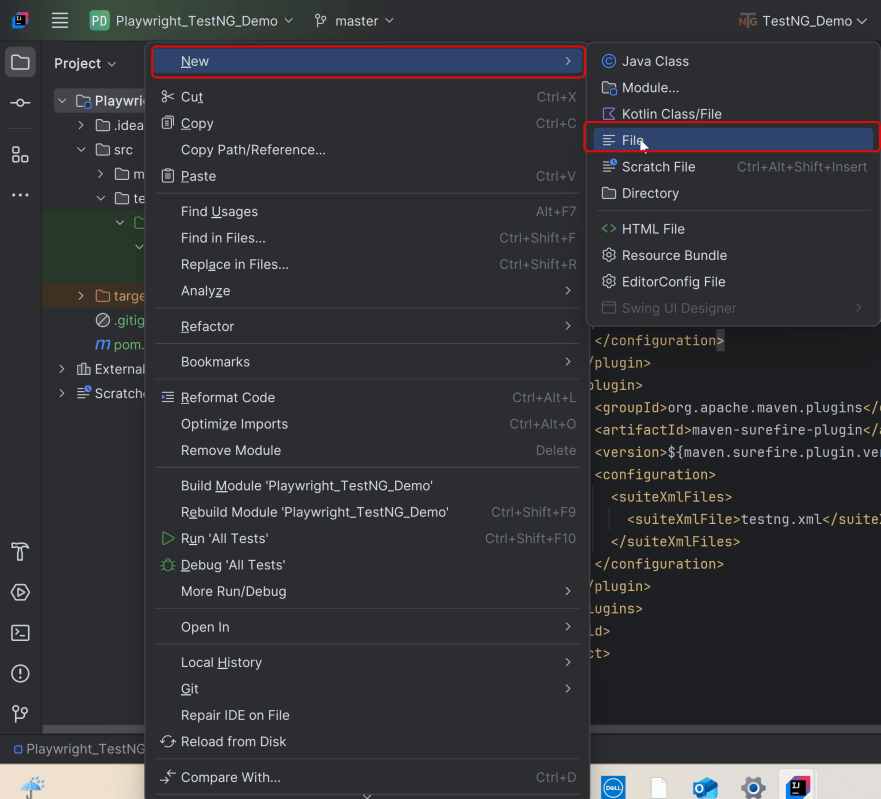The height and width of the screenshot is (799, 881).
Task: Expand the External Libraries tree node
Action: (62, 369)
